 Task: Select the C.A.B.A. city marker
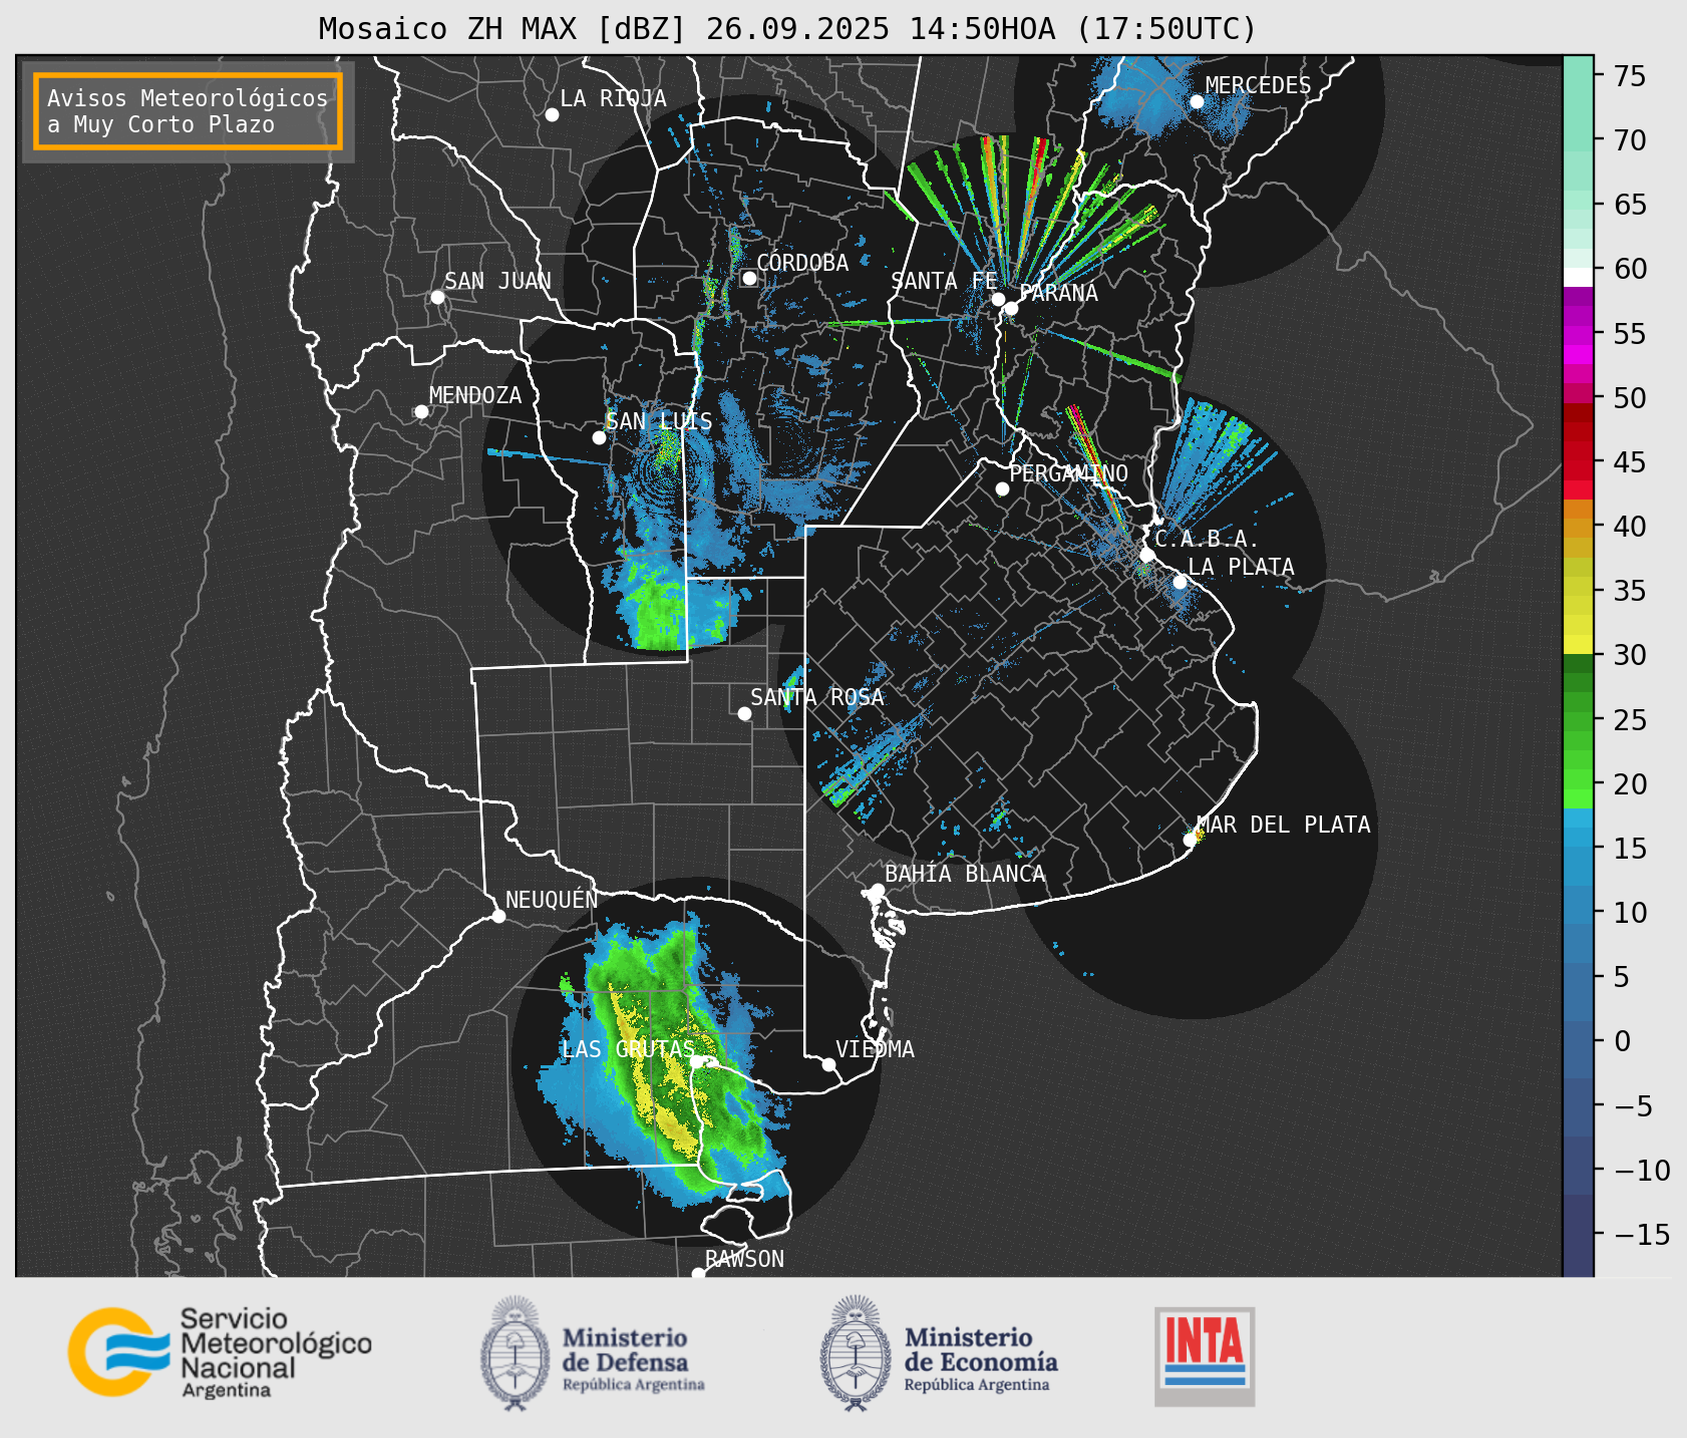pyautogui.click(x=1147, y=555)
